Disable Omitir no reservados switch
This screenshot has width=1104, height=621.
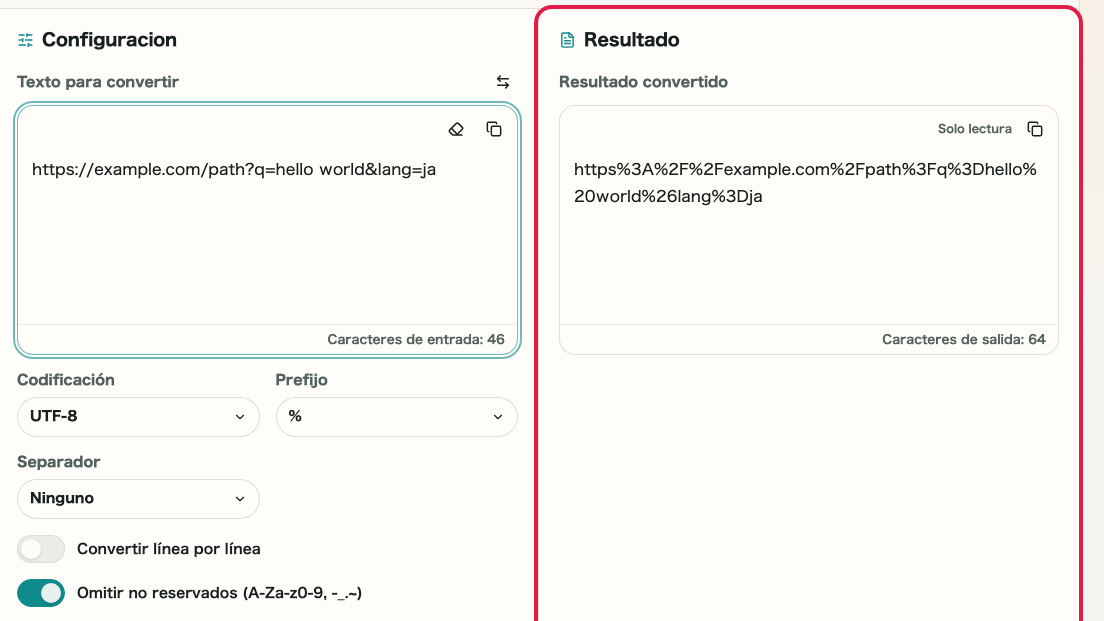(x=41, y=594)
